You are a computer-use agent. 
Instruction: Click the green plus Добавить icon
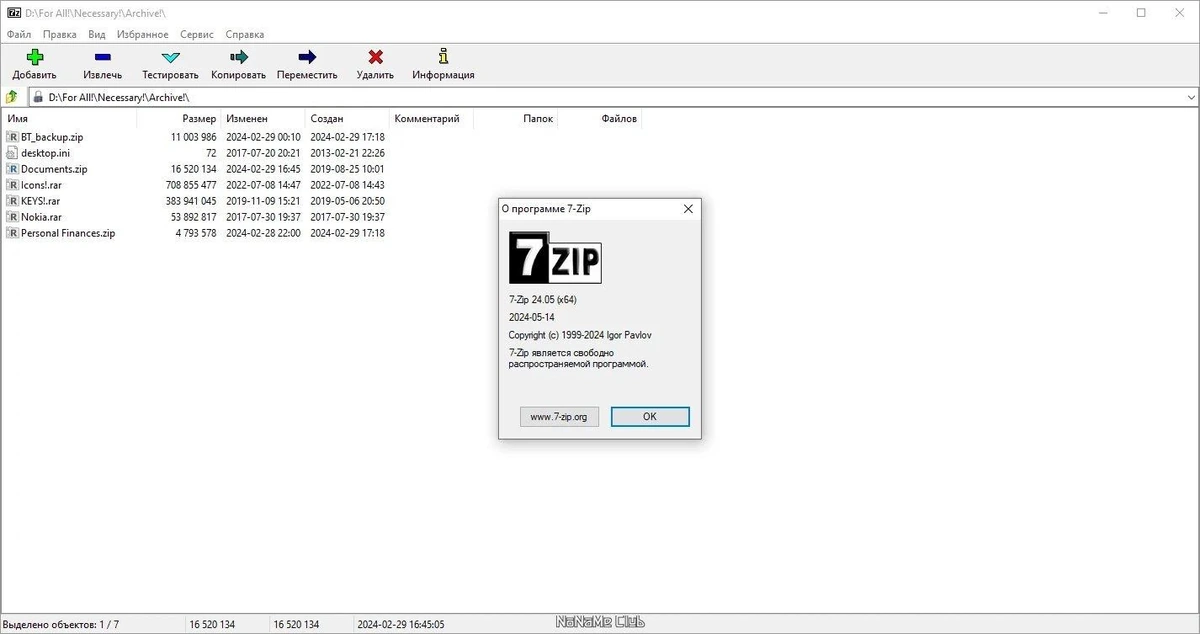(35, 57)
